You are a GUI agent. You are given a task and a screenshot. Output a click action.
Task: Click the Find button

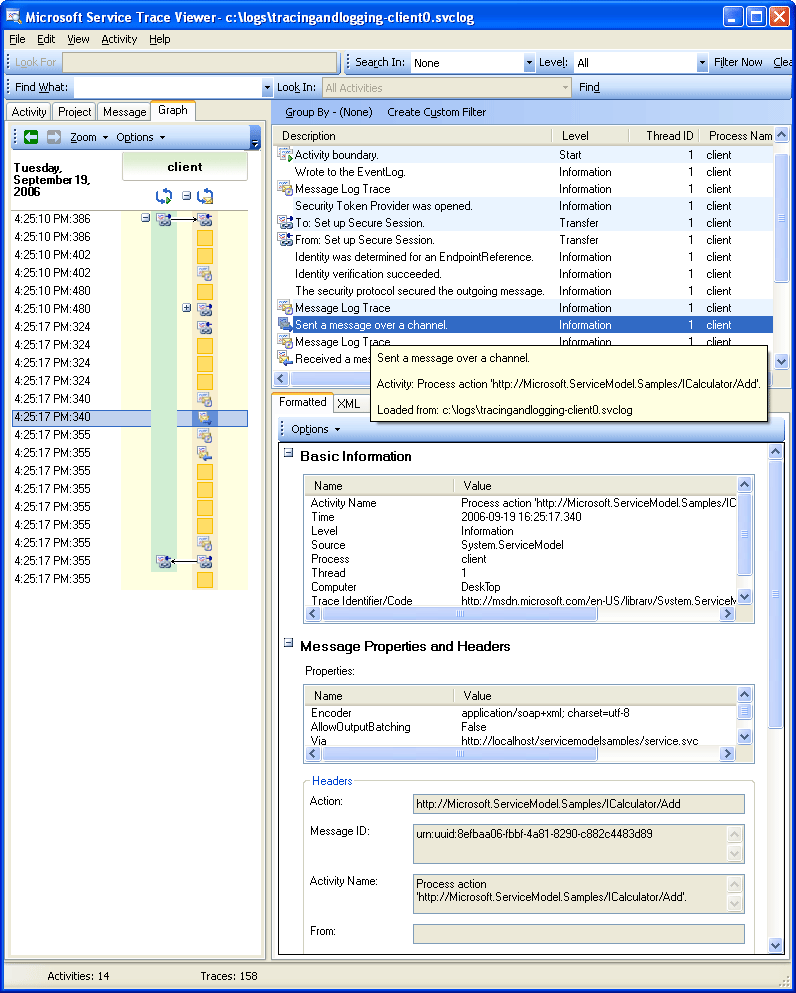click(x=589, y=87)
